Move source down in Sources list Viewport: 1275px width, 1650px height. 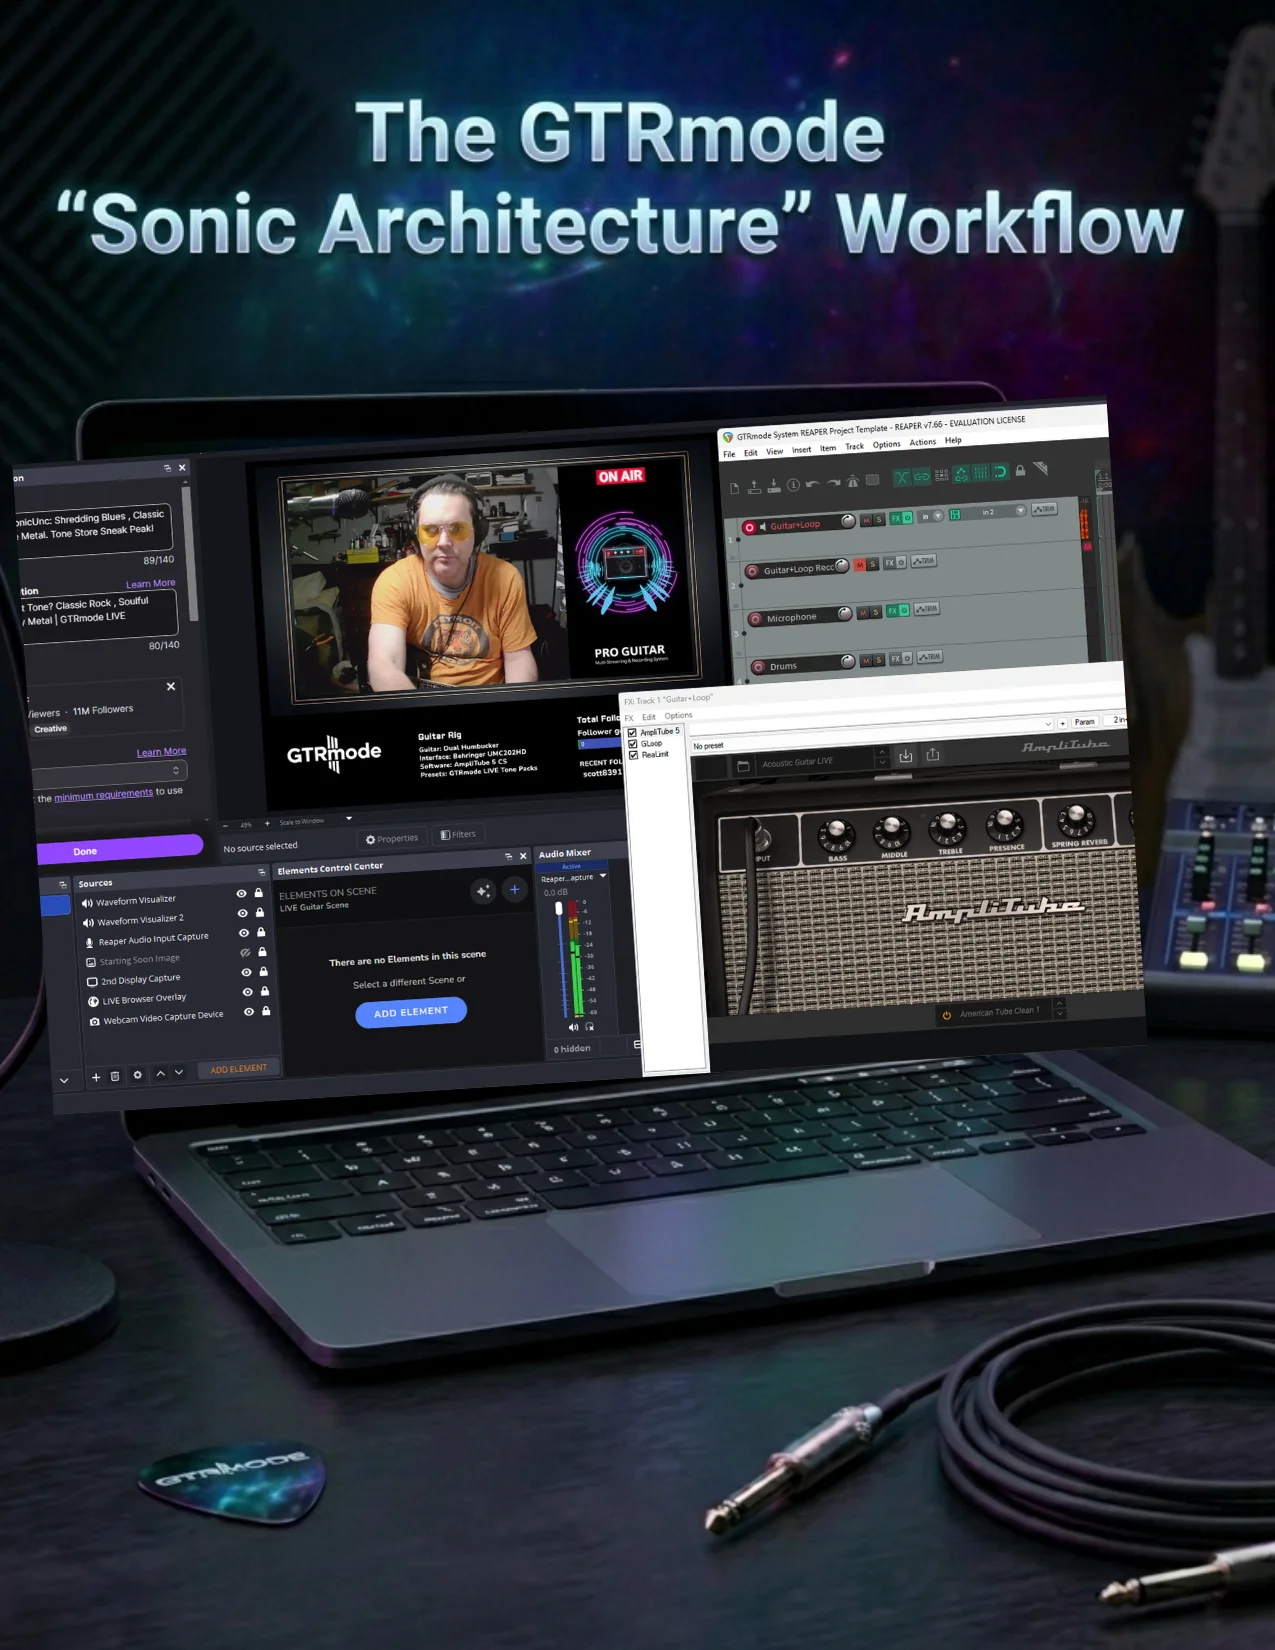pyautogui.click(x=179, y=1072)
